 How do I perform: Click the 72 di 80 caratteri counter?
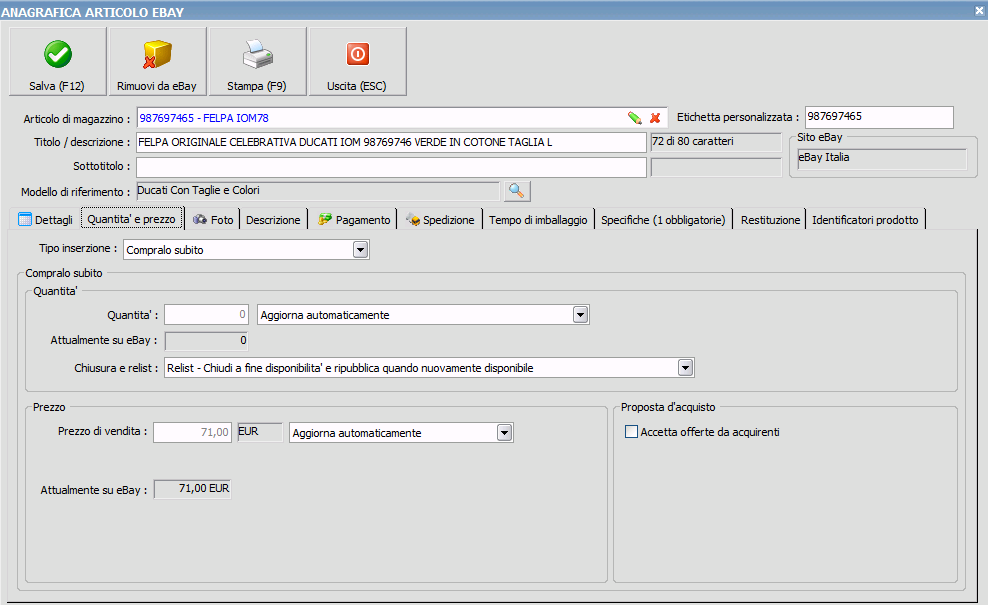click(716, 142)
